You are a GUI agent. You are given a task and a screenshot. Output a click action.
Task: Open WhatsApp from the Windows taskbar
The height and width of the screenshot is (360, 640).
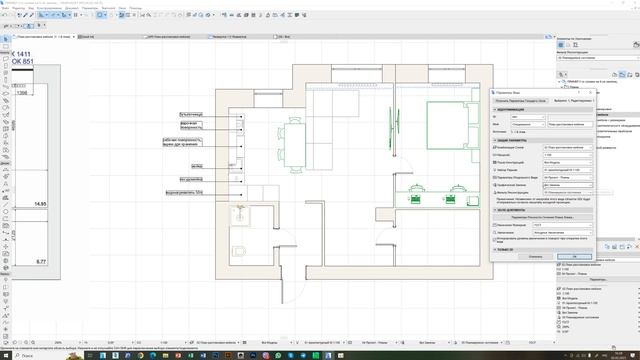pos(278,356)
